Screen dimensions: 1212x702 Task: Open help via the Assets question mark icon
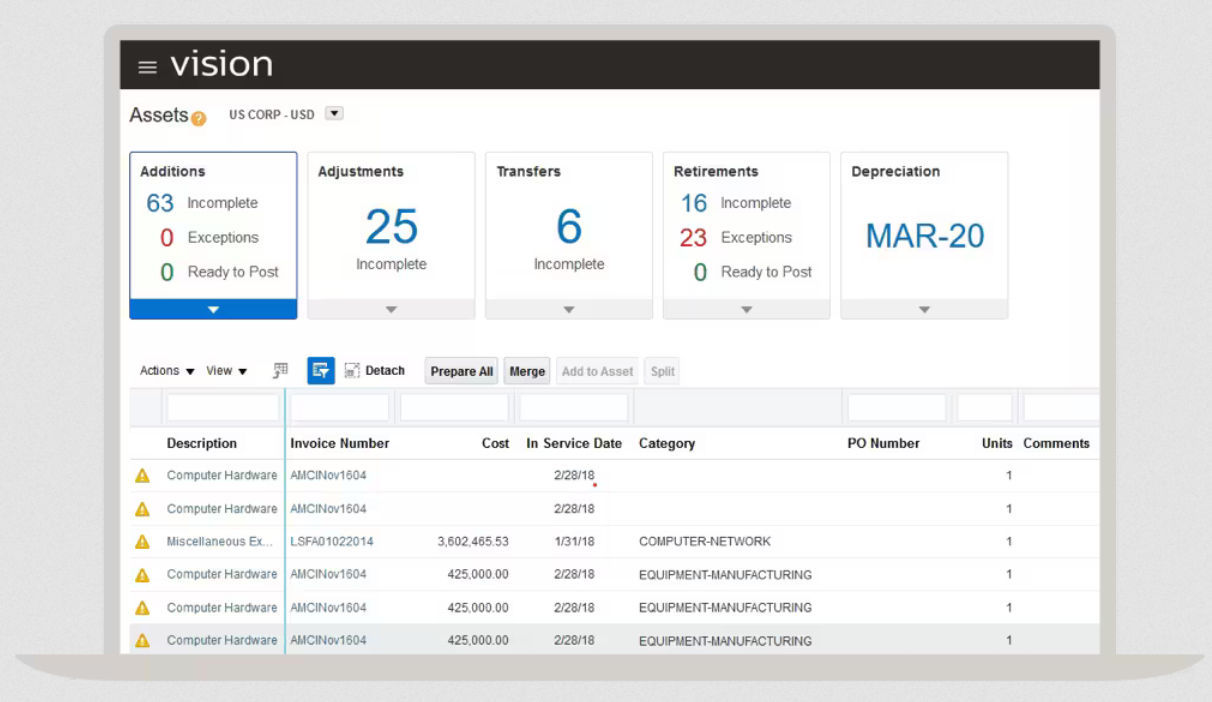tap(197, 118)
